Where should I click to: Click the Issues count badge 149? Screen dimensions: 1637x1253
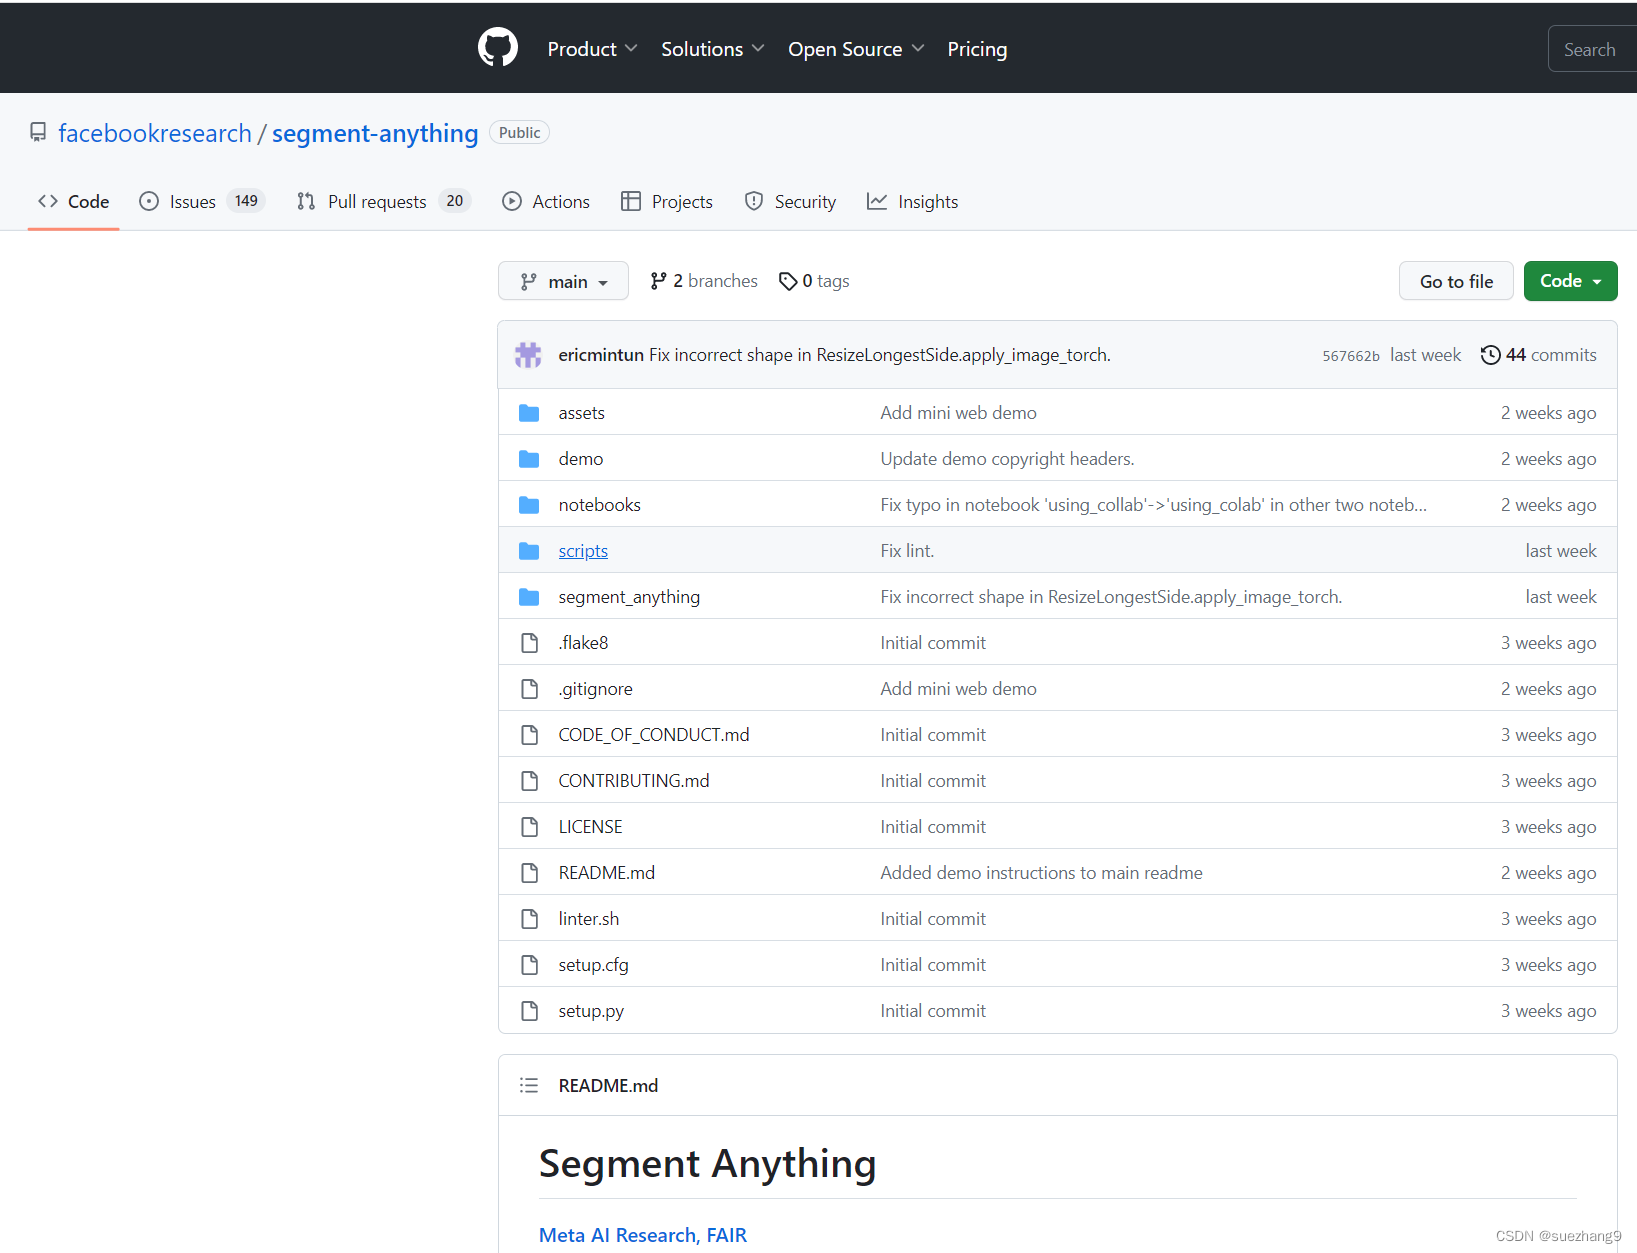[246, 201]
